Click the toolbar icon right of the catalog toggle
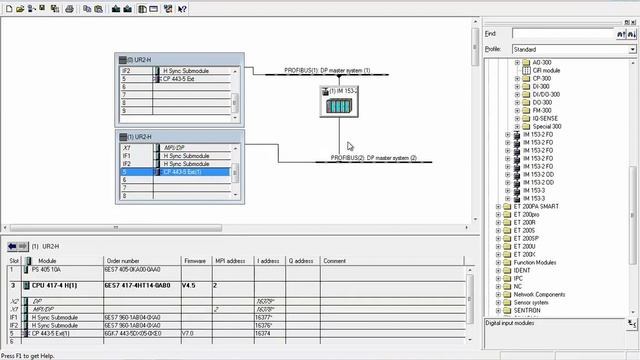 pyautogui.click(x=153, y=9)
